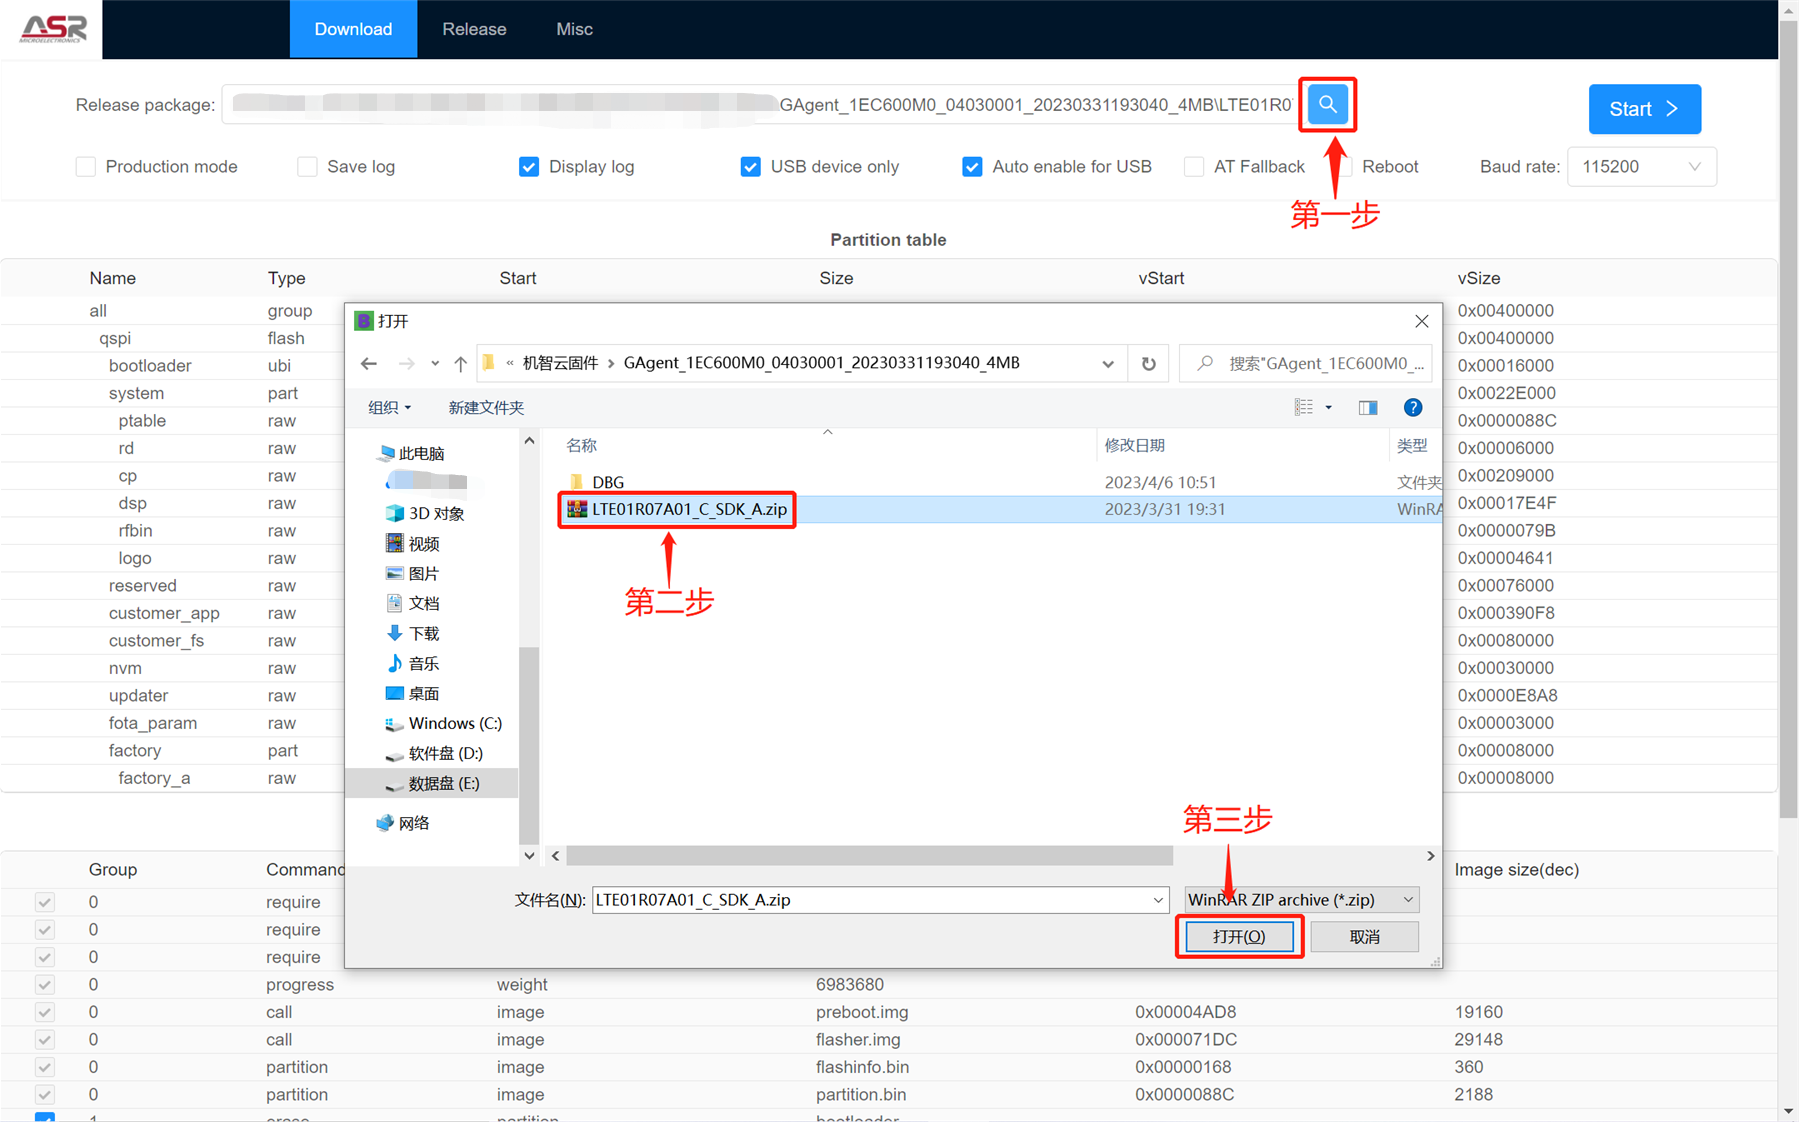Open the file type filter dropdown
The width and height of the screenshot is (1801, 1128).
tap(1301, 900)
